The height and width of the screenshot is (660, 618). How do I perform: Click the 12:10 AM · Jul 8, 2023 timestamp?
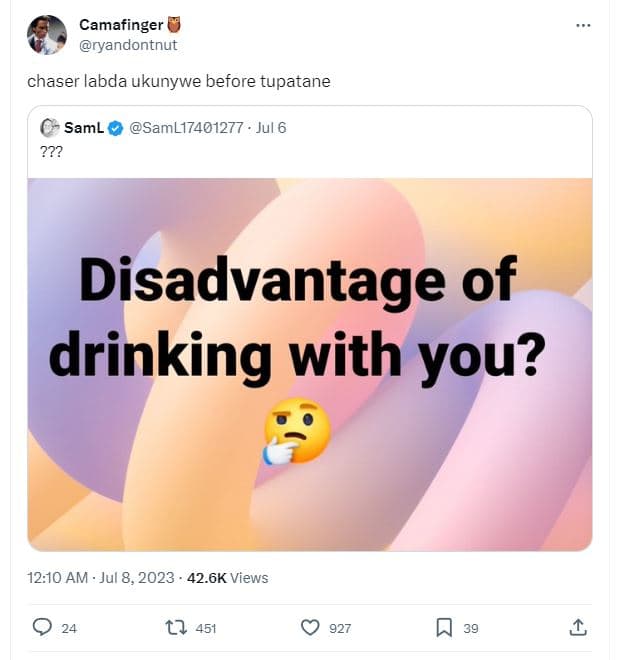pos(101,577)
